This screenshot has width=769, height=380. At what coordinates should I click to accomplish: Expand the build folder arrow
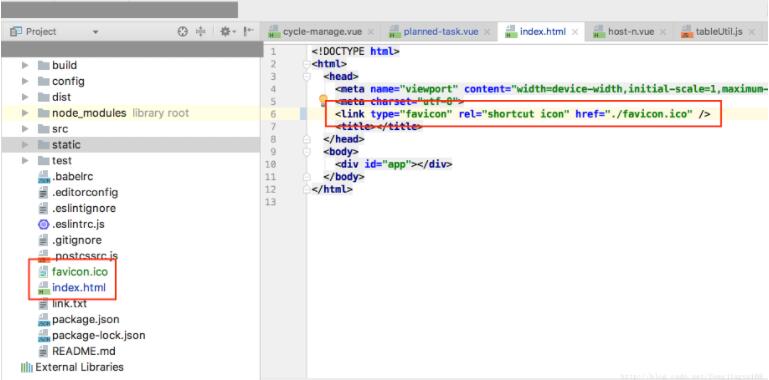pyautogui.click(x=25, y=65)
